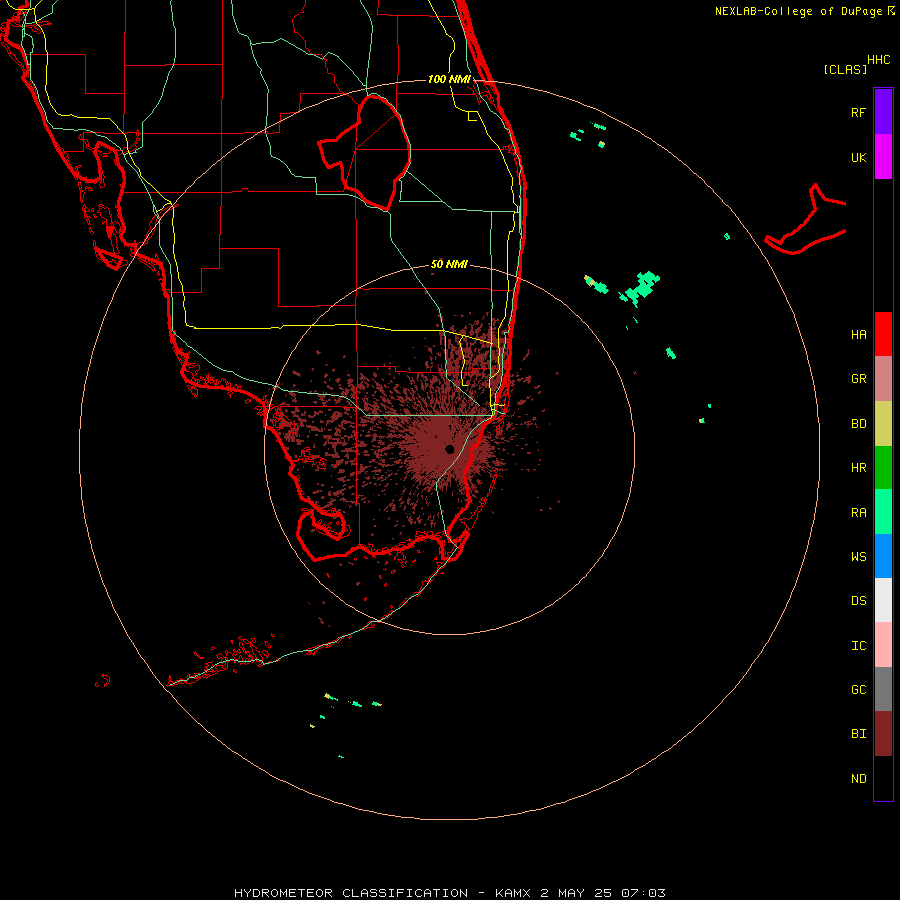This screenshot has width=900, height=900.
Task: Click the BD legend label
Action: (x=858, y=424)
